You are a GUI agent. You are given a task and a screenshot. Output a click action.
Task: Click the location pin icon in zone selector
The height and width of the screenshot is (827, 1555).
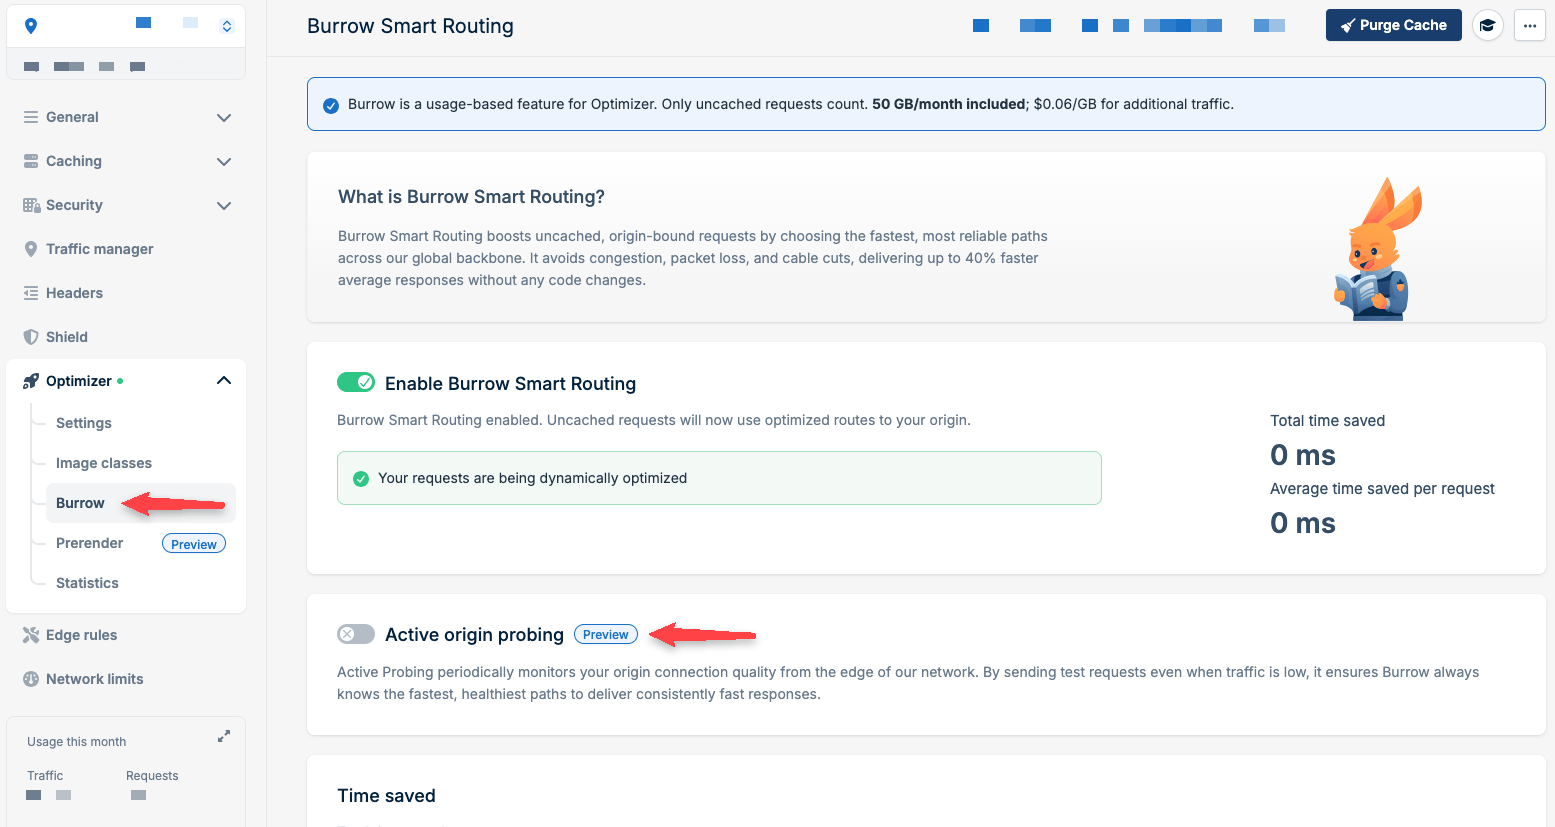(31, 26)
